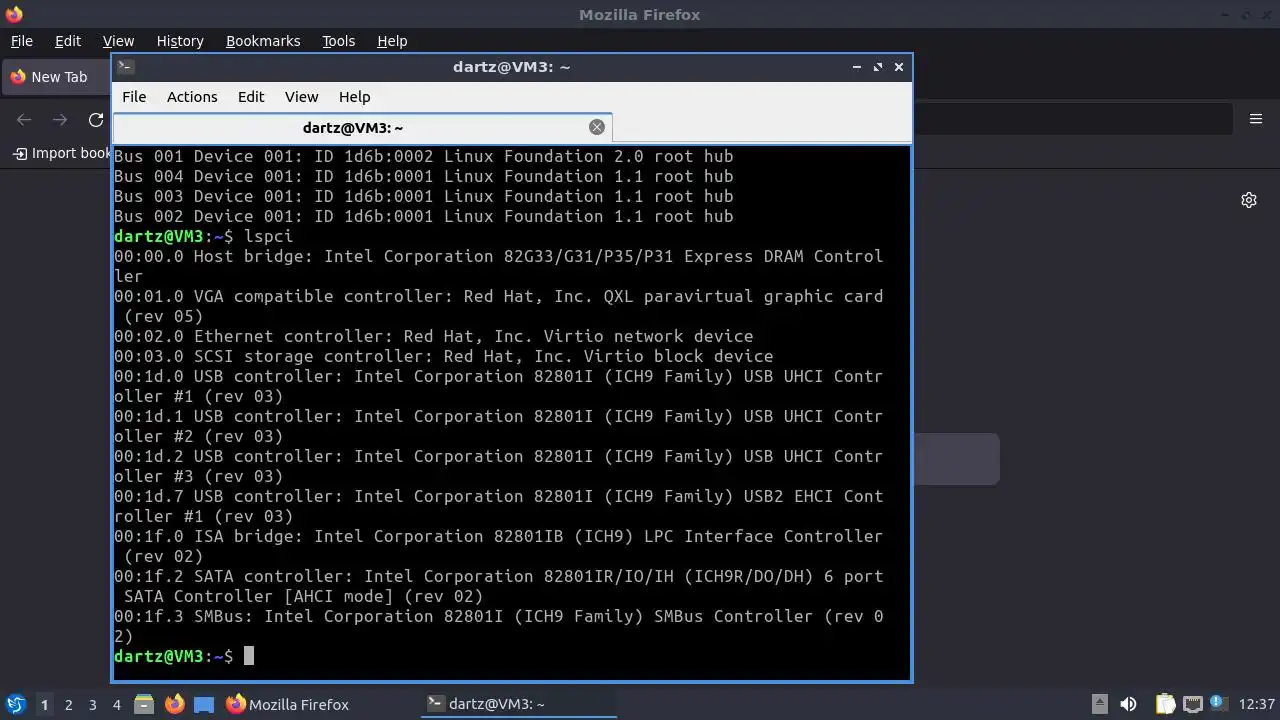Image resolution: width=1280 pixels, height=720 pixels.
Task: Close the terminal window
Action: point(899,67)
